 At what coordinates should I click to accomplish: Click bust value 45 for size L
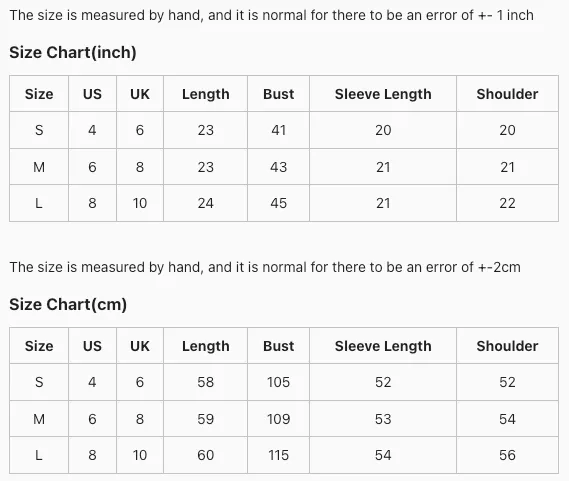pyautogui.click(x=278, y=203)
